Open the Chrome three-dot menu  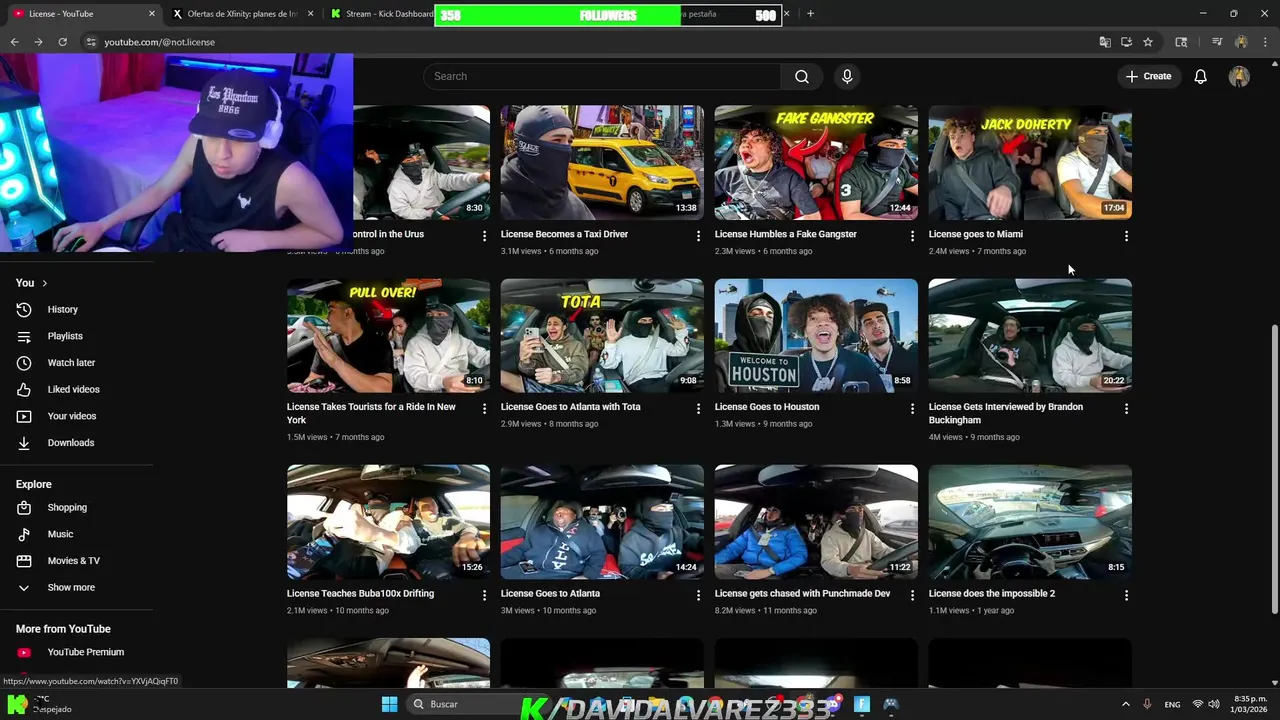(1264, 42)
